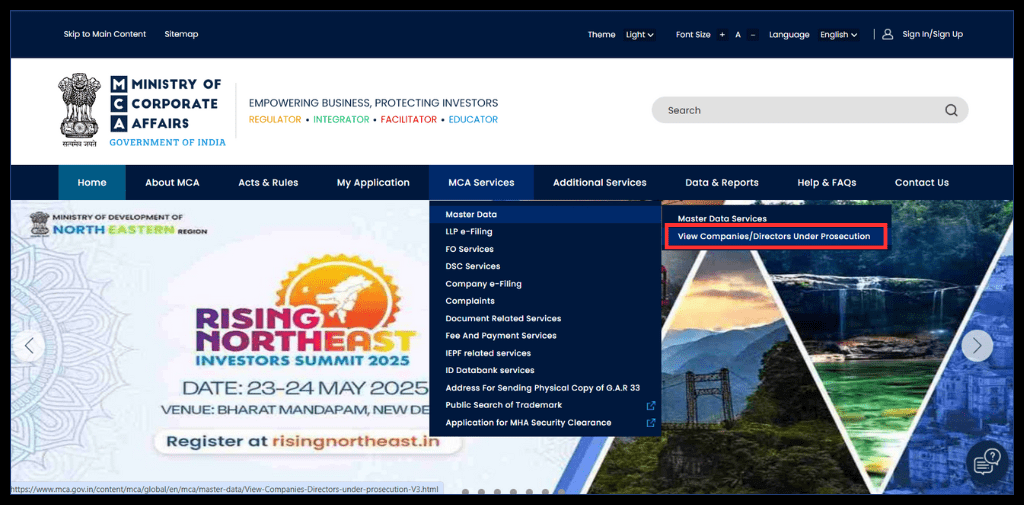Click the previous slide arrow on carousel
This screenshot has width=1024, height=505.
[x=28, y=346]
